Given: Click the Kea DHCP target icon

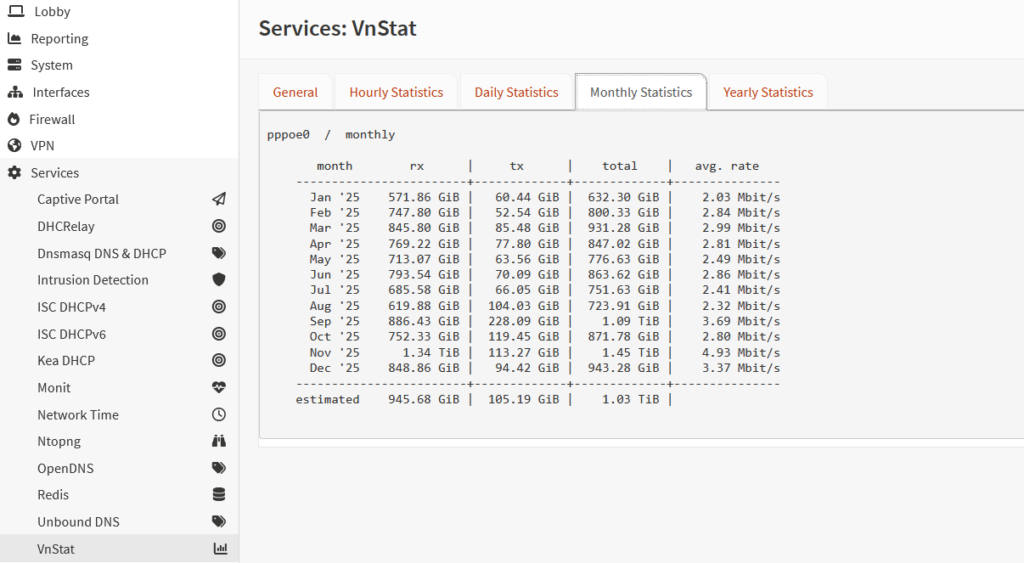Looking at the screenshot, I should (219, 360).
